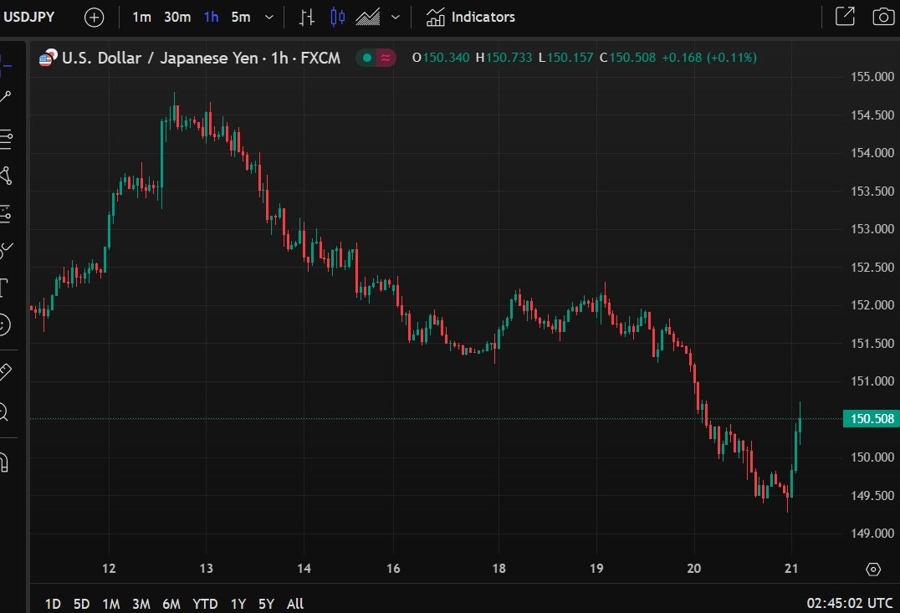Open the timeframe interval dropdown

tap(268, 16)
